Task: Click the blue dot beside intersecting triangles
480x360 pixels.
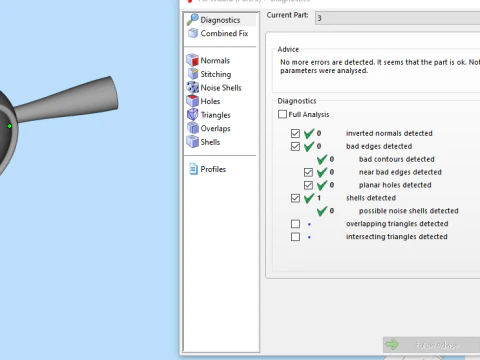Action: (309, 237)
